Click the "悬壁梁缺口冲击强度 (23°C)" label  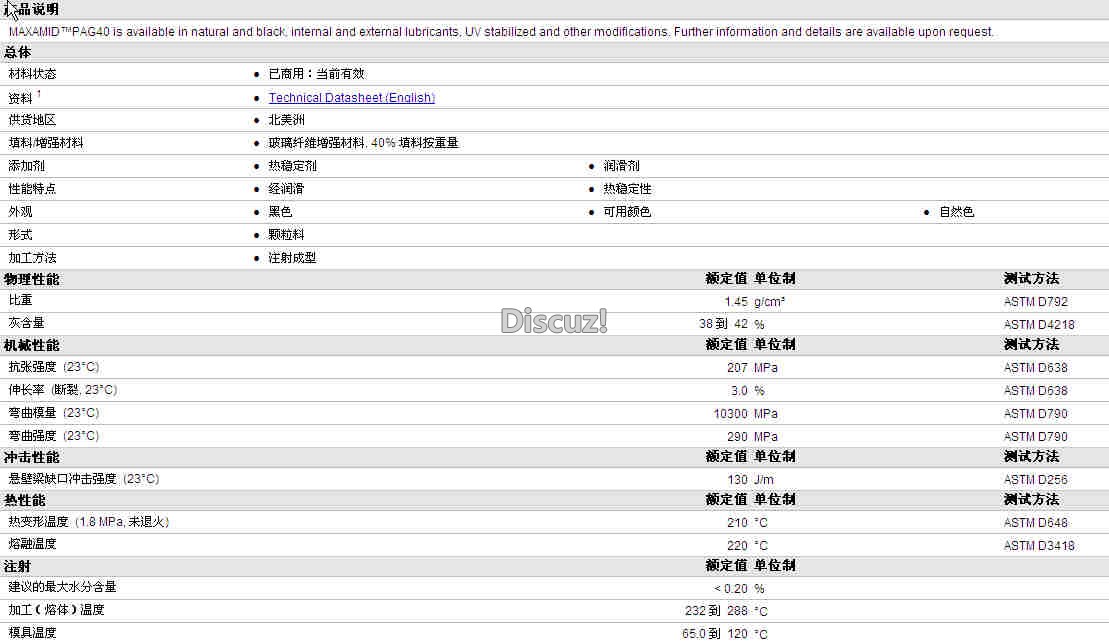point(84,479)
